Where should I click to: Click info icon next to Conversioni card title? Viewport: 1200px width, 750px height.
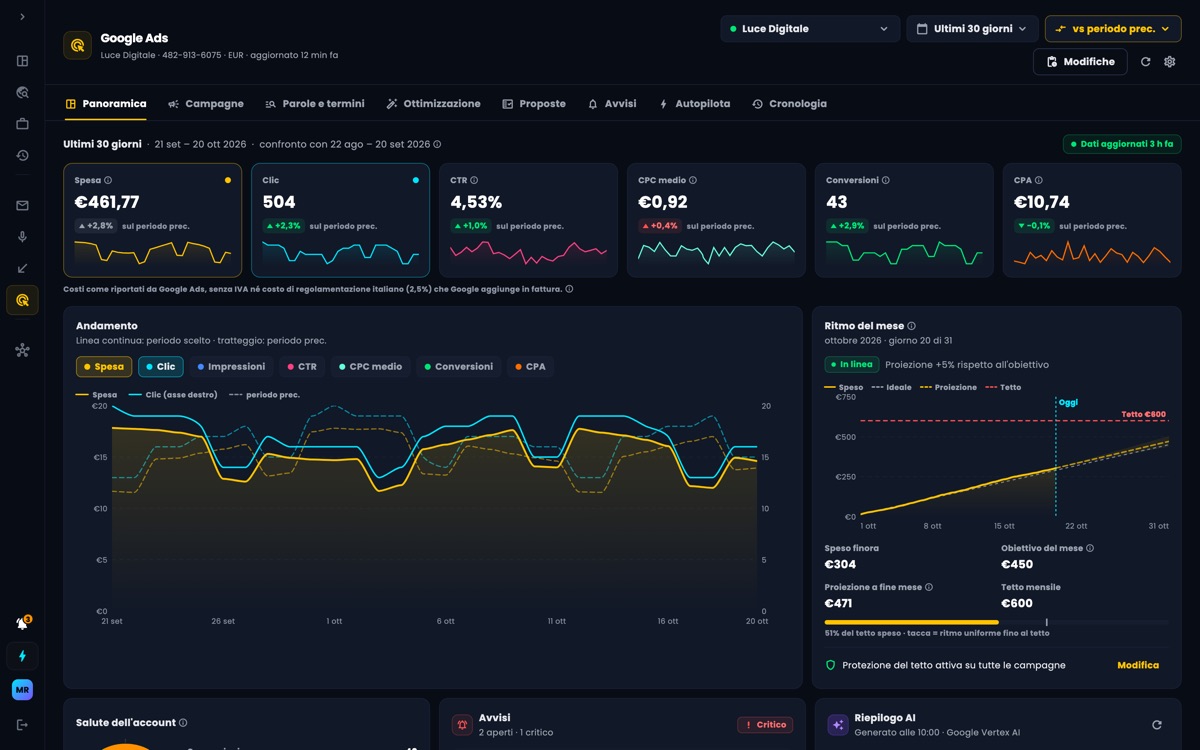886,181
